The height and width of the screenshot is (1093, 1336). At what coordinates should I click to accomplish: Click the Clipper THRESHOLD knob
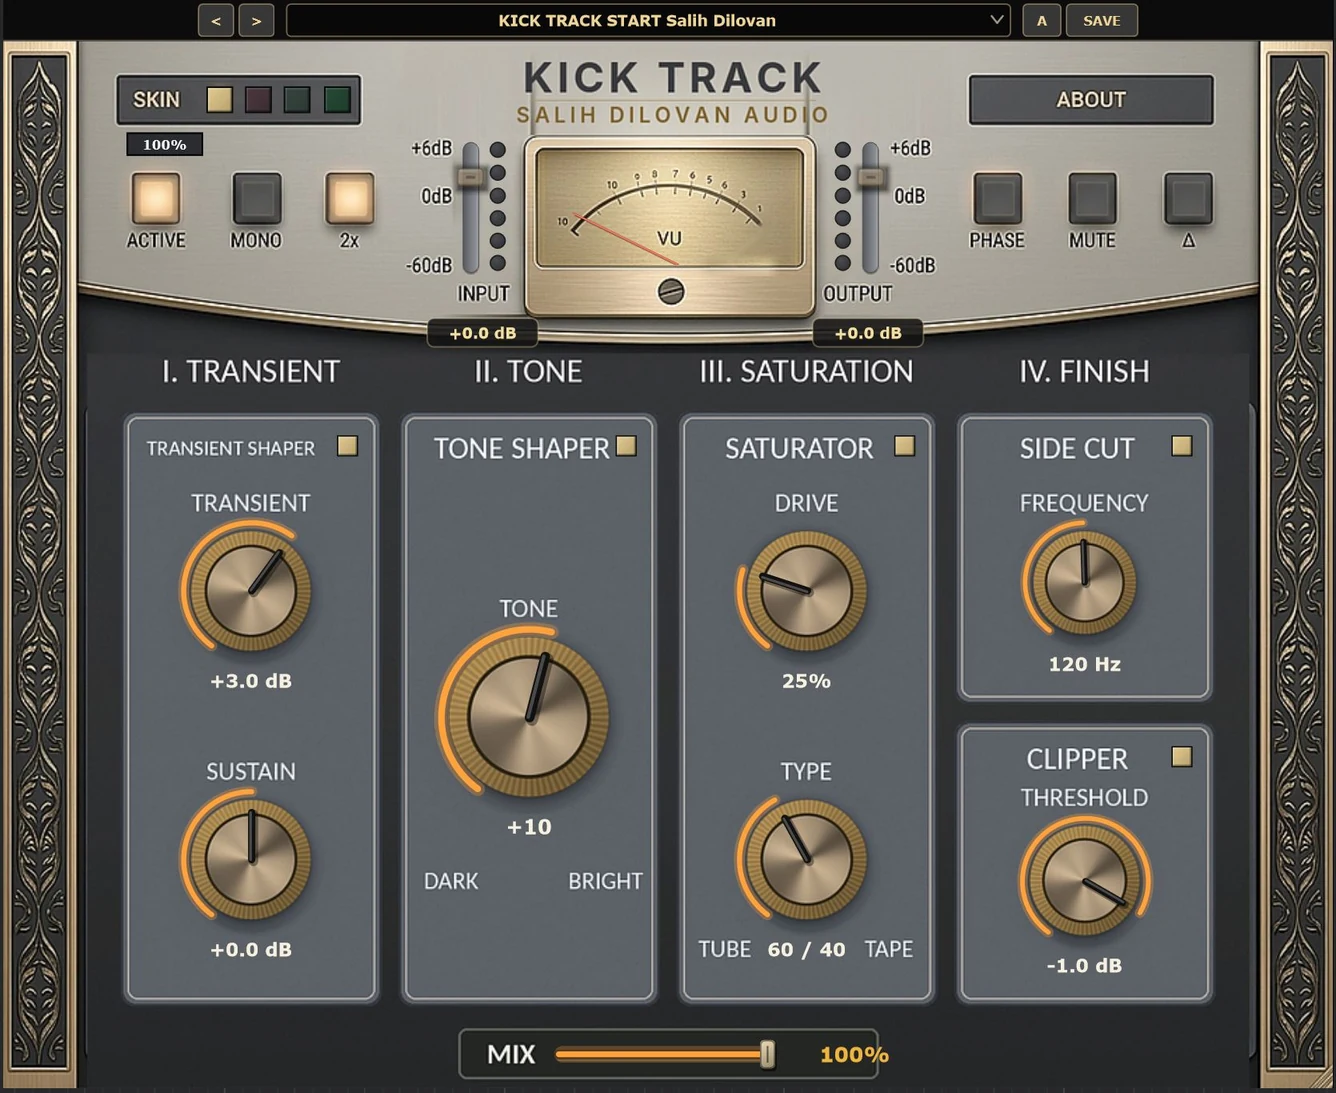tap(1084, 879)
